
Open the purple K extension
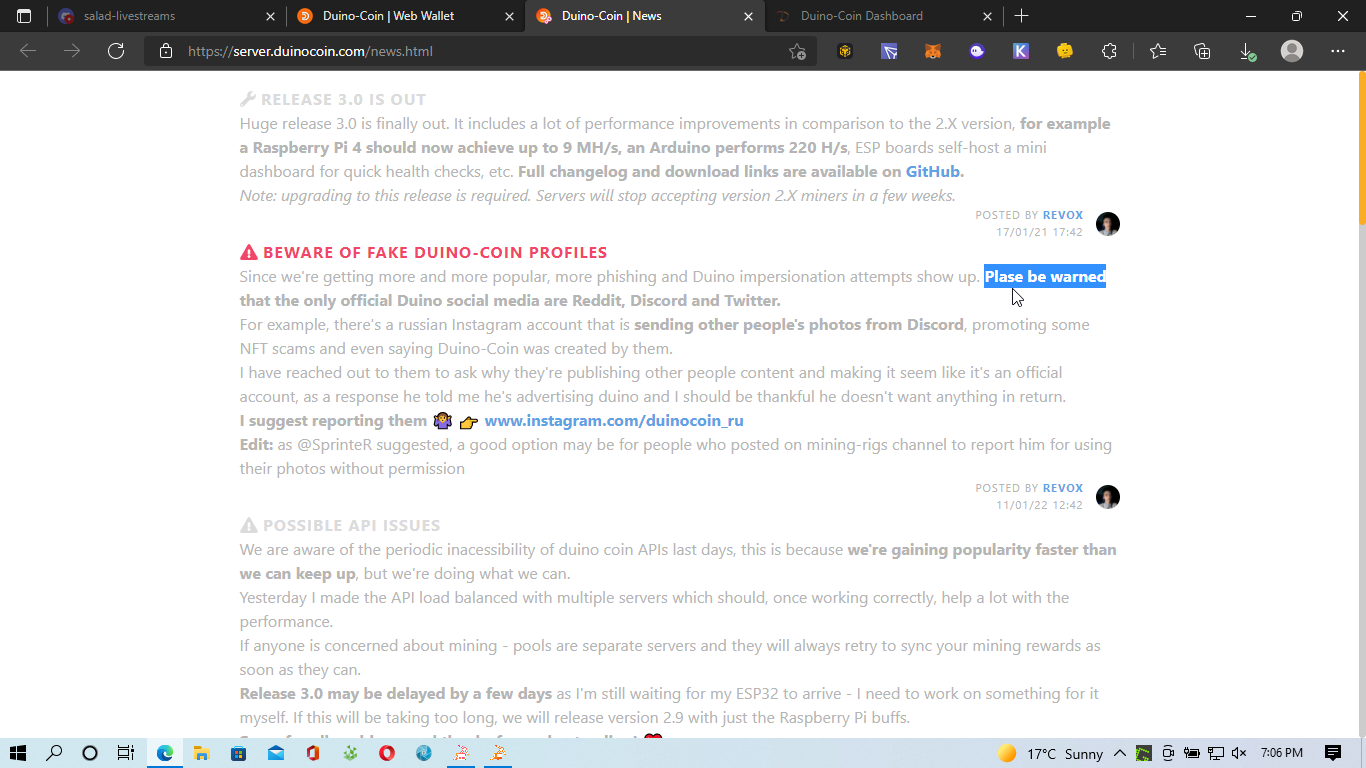coord(1021,50)
